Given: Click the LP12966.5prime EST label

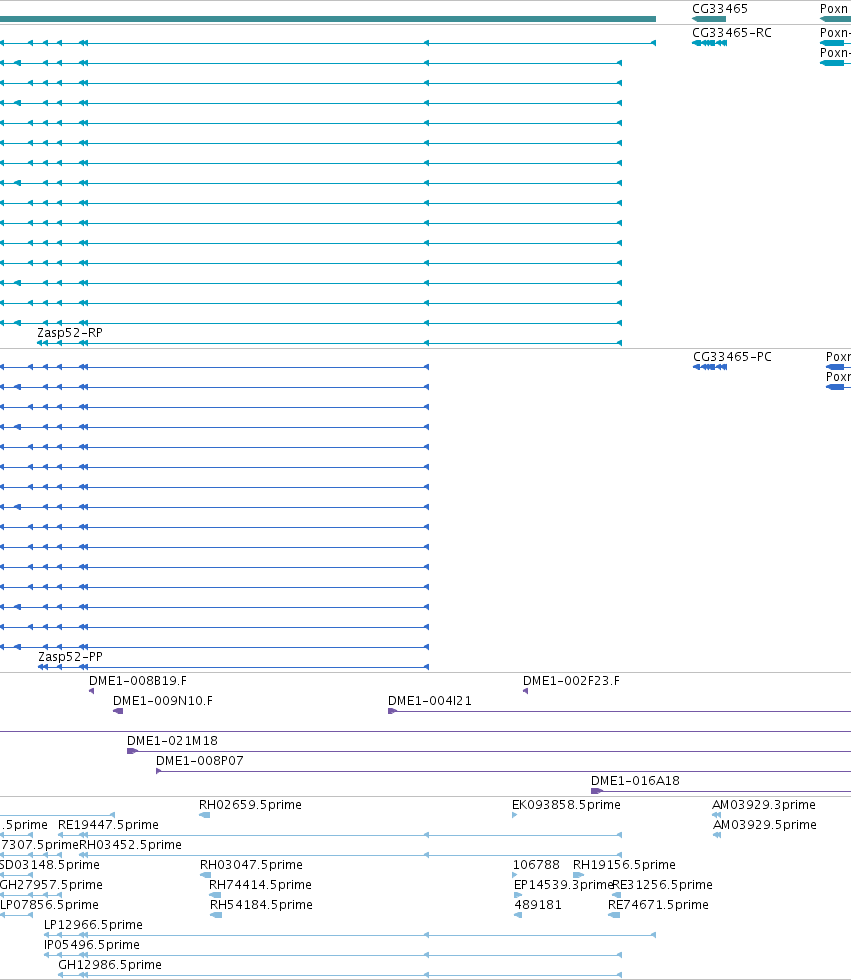Looking at the screenshot, I should point(93,924).
